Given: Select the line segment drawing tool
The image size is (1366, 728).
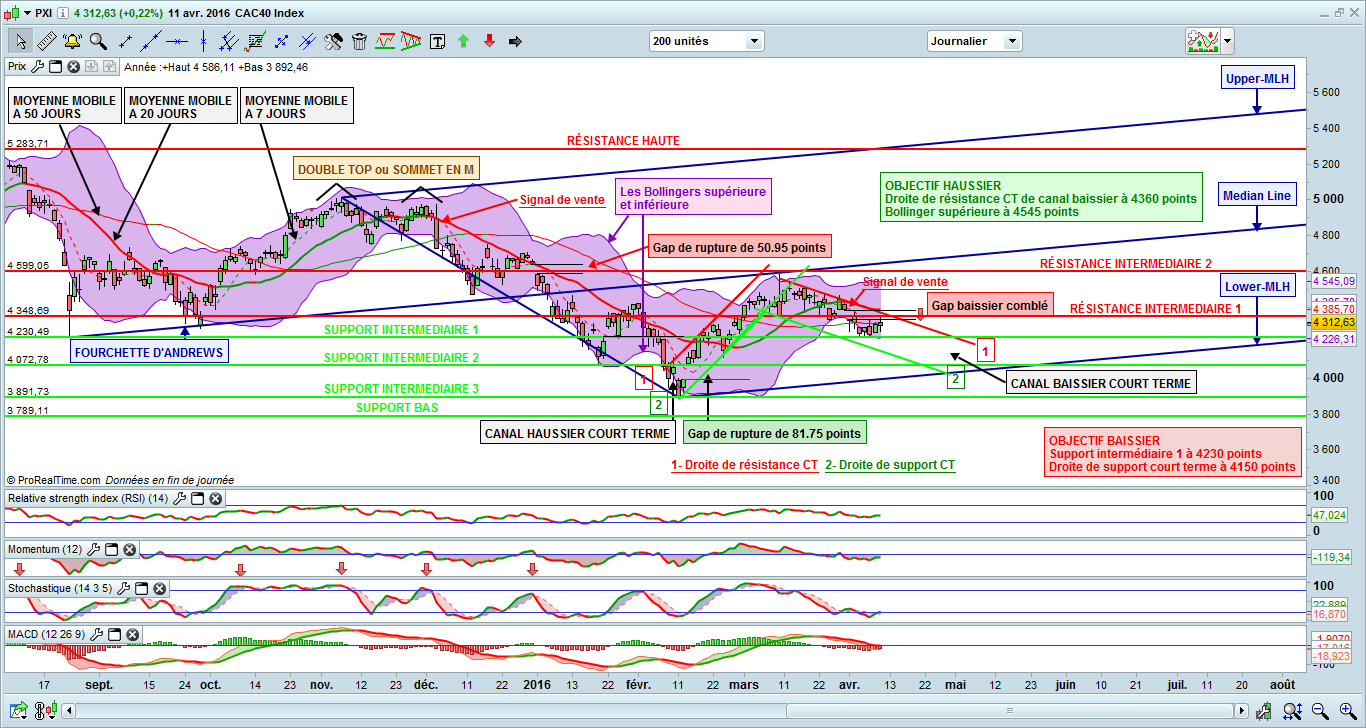Looking at the screenshot, I should pyautogui.click(x=126, y=41).
